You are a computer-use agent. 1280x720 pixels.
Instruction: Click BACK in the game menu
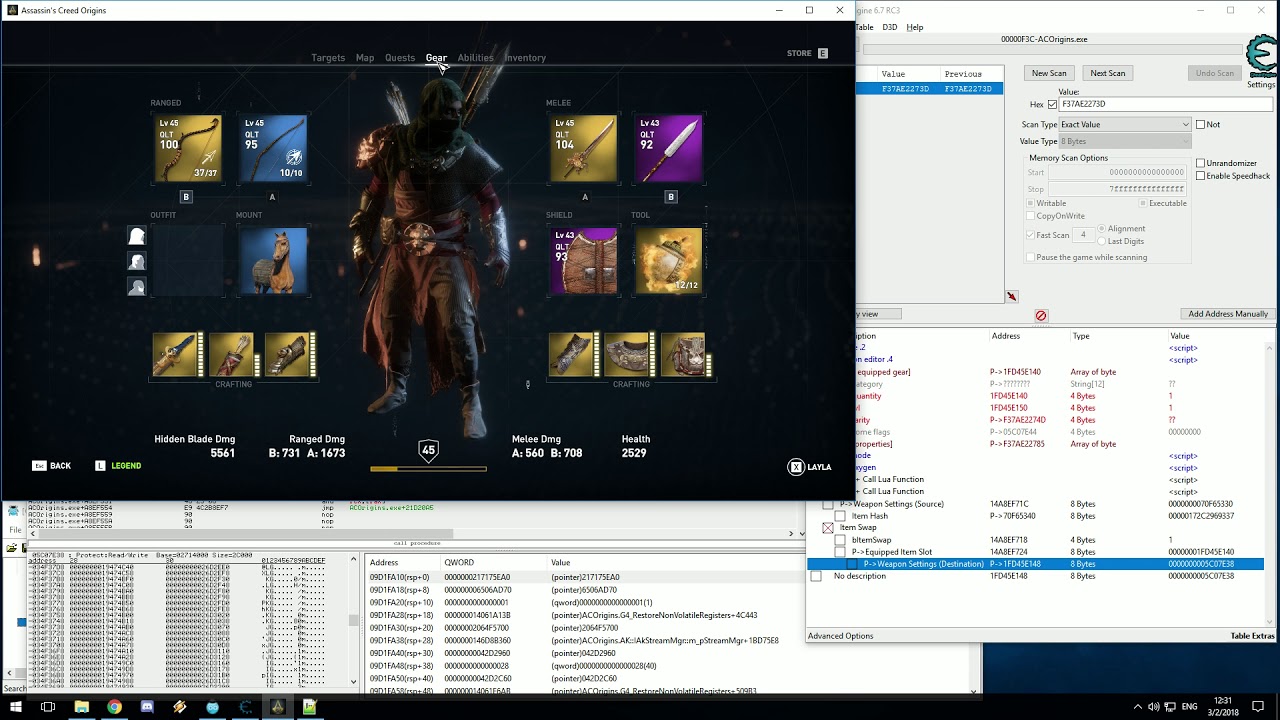[x=52, y=466]
